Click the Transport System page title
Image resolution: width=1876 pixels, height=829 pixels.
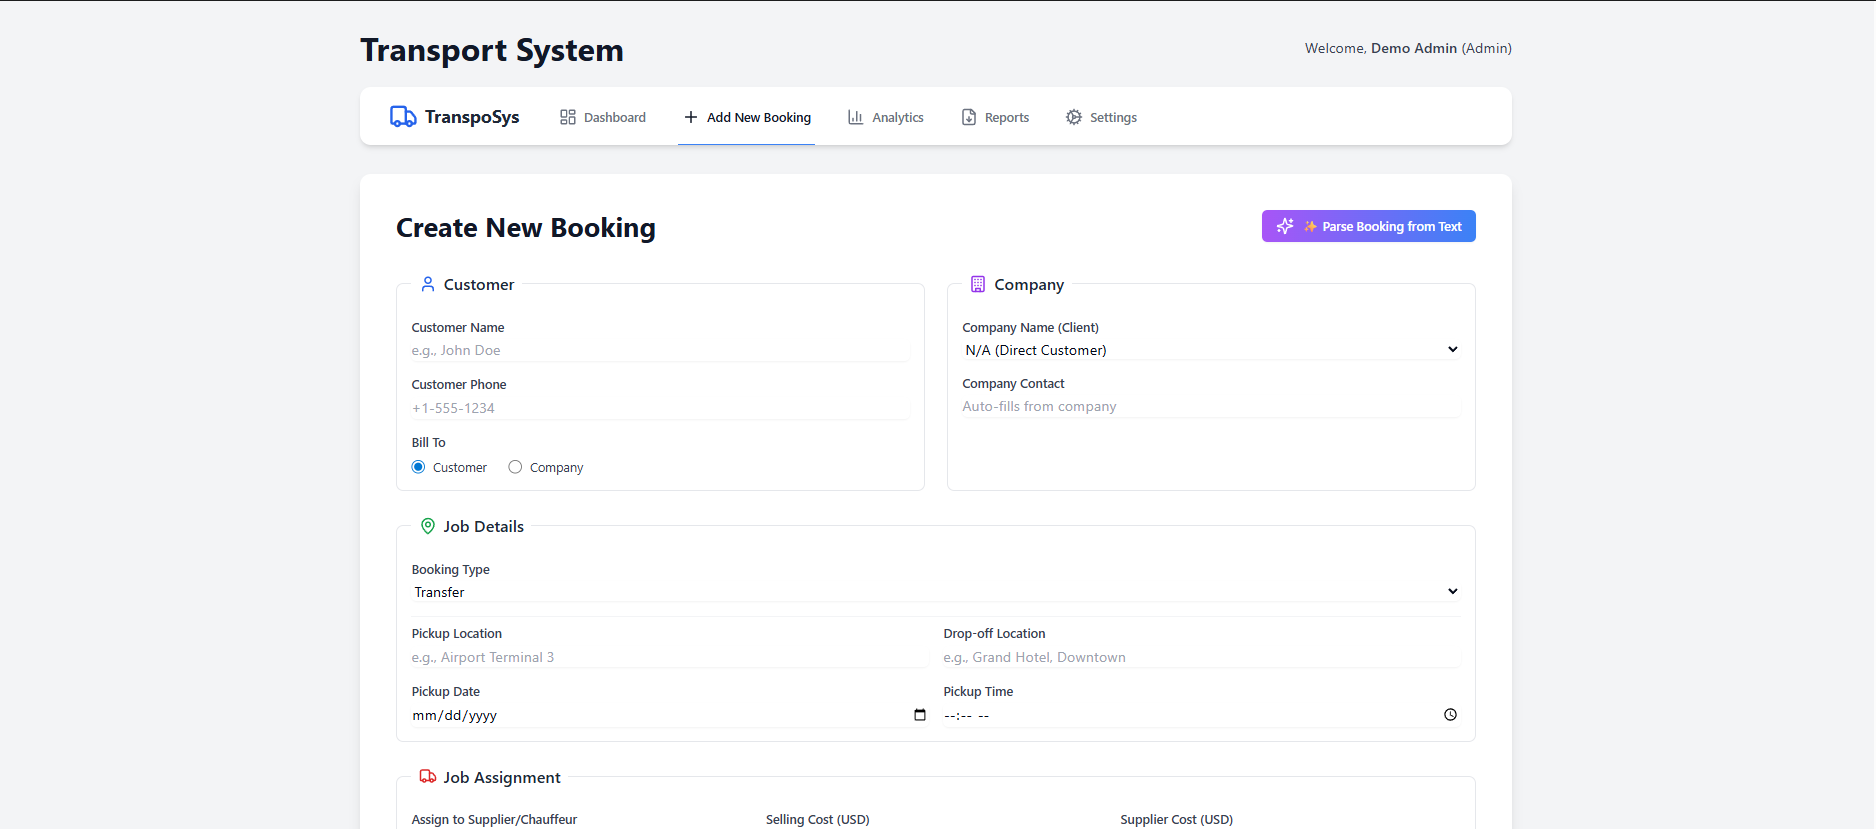[x=492, y=50]
